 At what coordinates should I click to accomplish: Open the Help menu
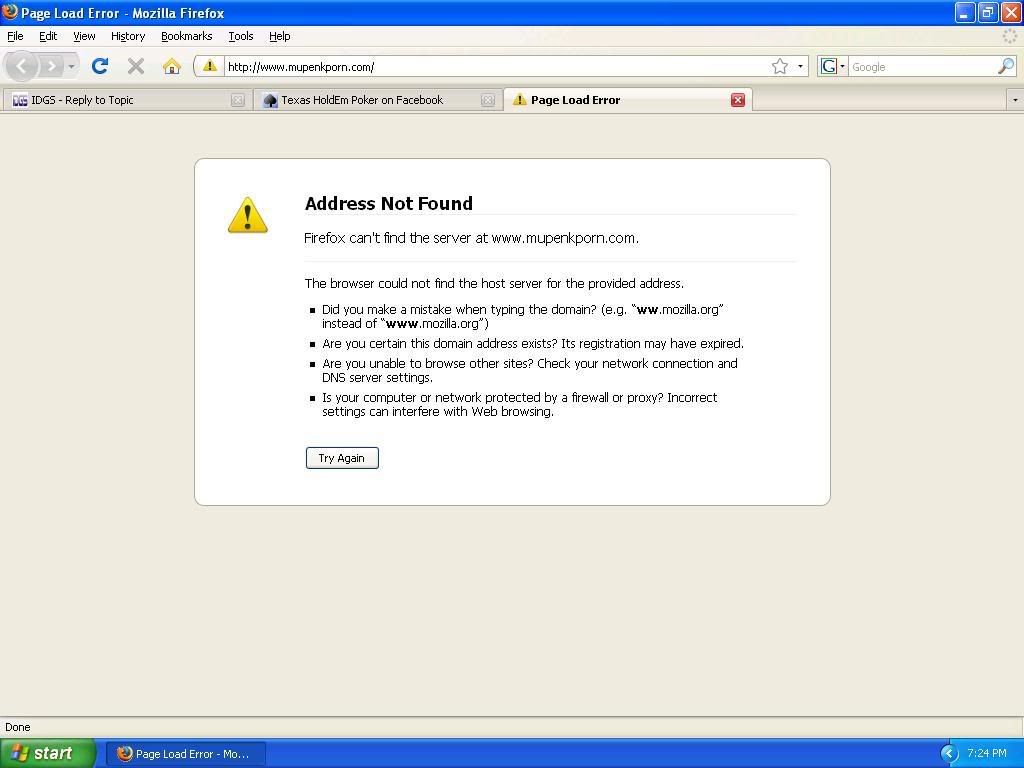point(280,37)
